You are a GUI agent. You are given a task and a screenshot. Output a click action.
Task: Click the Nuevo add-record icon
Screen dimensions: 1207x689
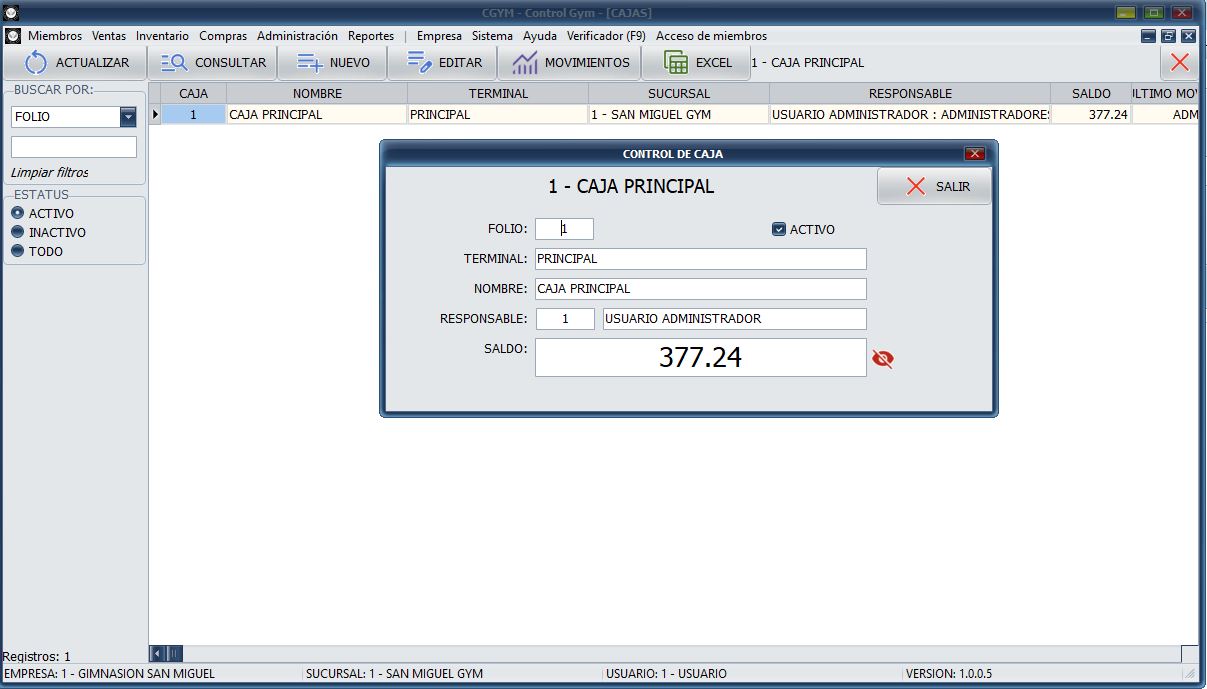[x=310, y=63]
